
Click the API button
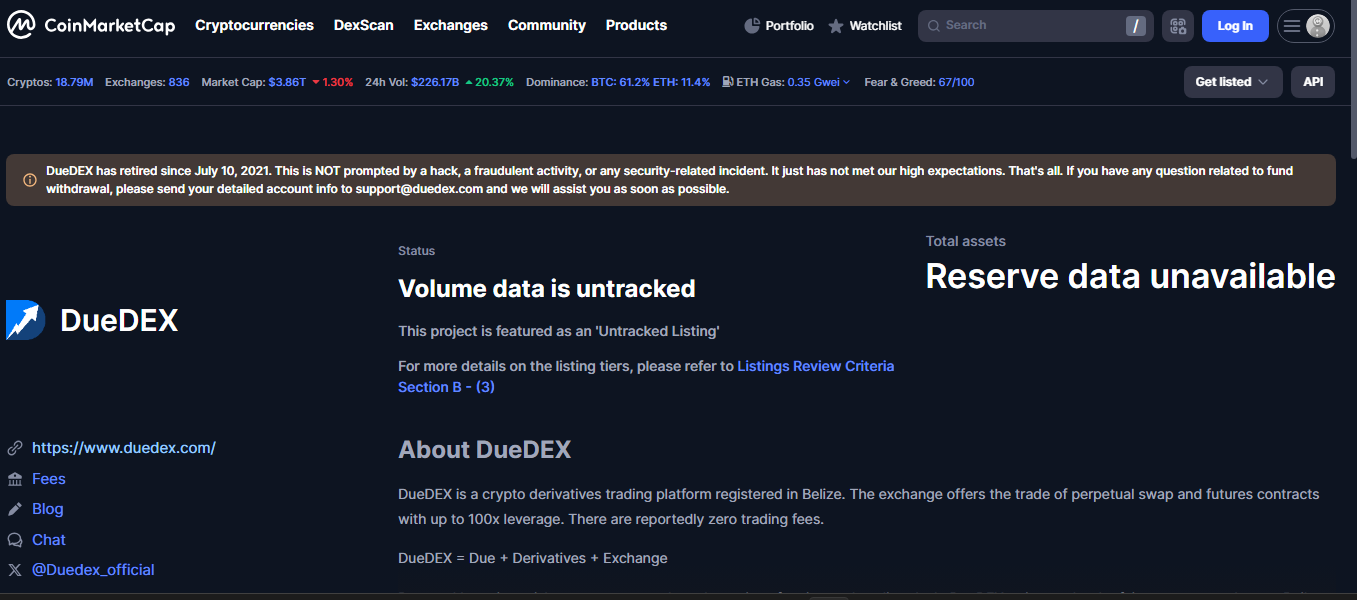pos(1313,82)
